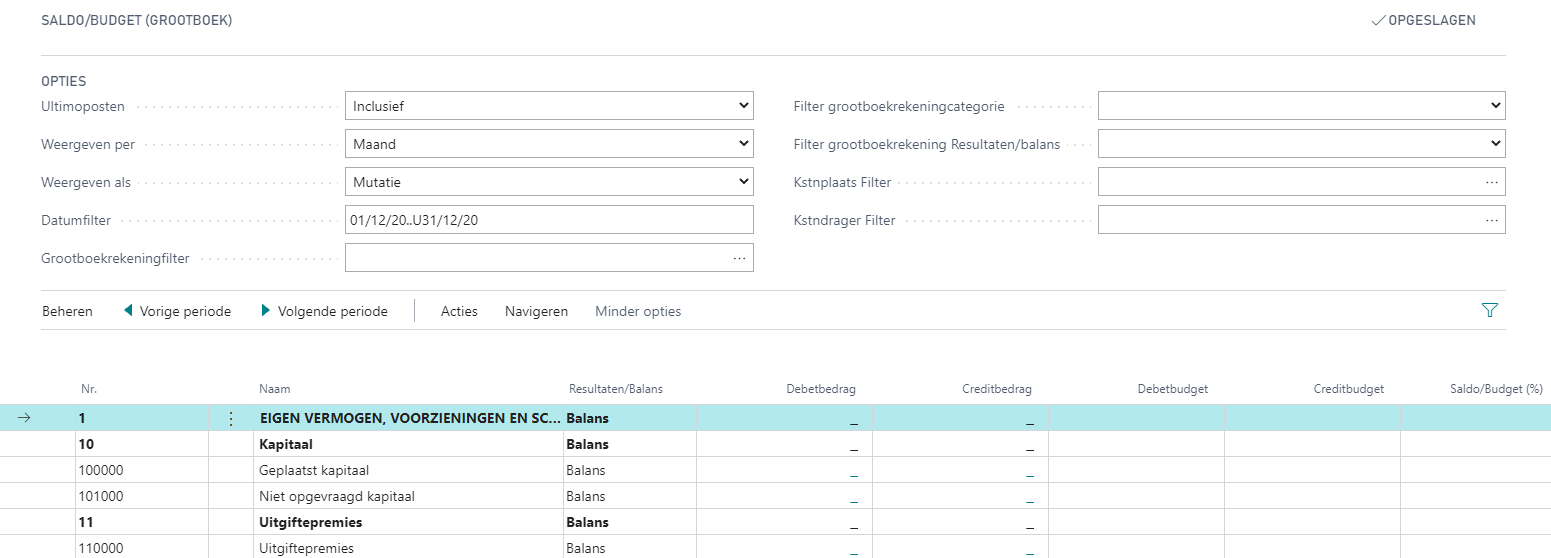Open the Acties menu
Viewport: 1551px width, 558px height.
pyautogui.click(x=459, y=311)
